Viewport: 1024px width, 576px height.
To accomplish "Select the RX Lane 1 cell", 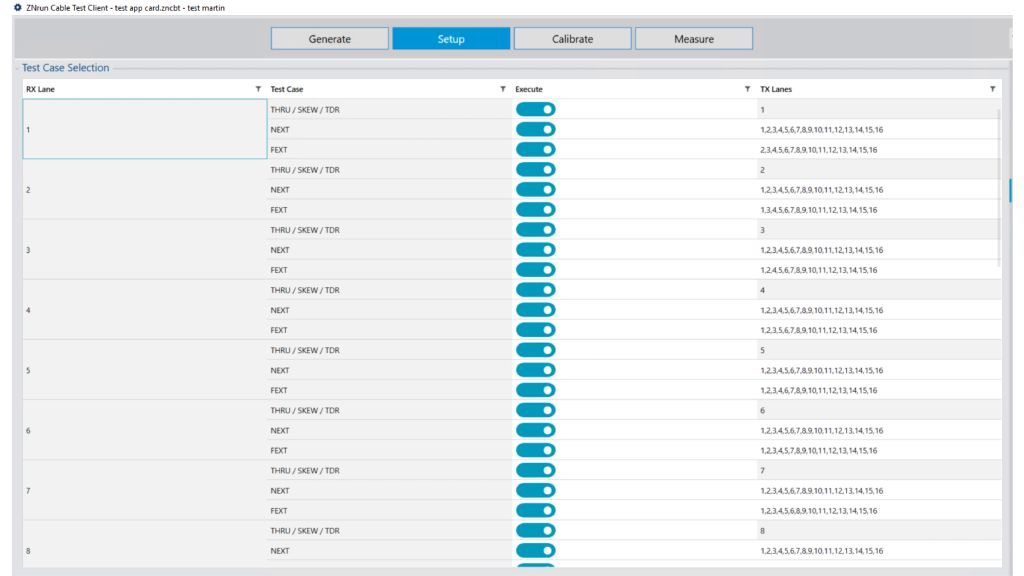I will [140, 129].
